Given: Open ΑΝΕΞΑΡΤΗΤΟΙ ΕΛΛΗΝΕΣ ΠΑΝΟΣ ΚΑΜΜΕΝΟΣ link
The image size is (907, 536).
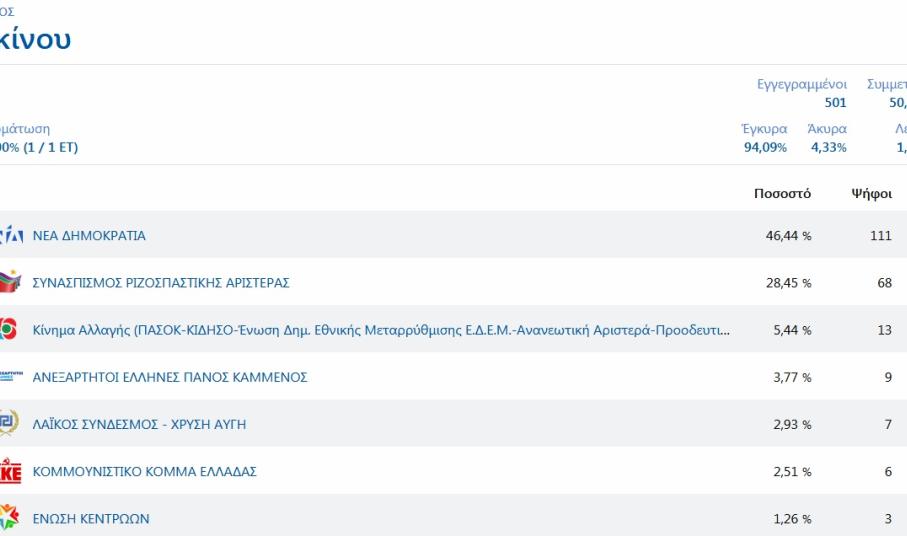Looking at the screenshot, I should [170, 377].
